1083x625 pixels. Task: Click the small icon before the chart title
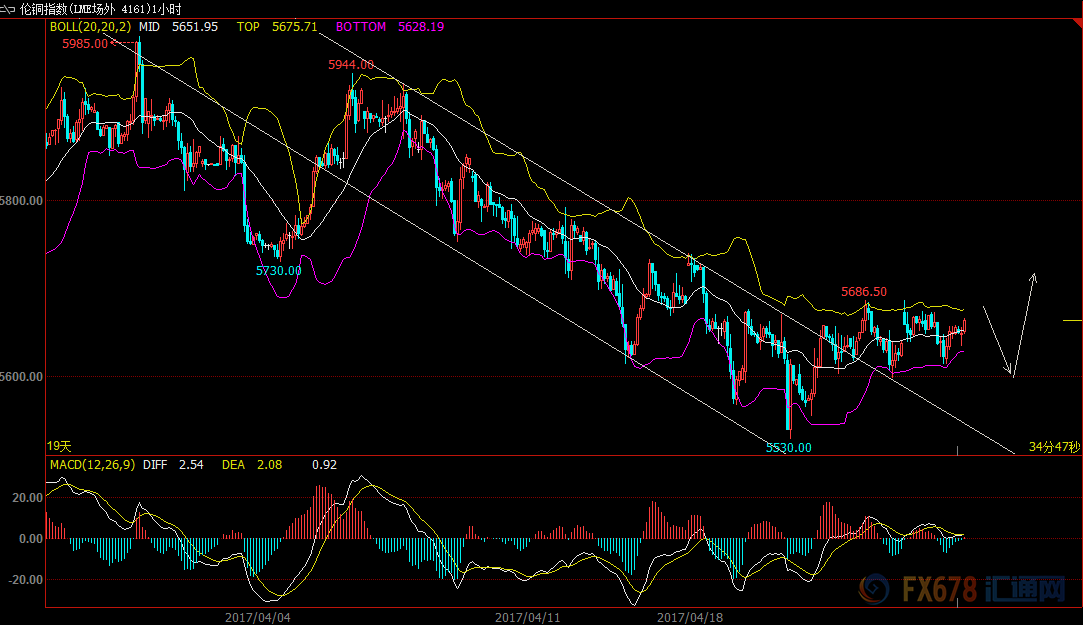[x=9, y=8]
